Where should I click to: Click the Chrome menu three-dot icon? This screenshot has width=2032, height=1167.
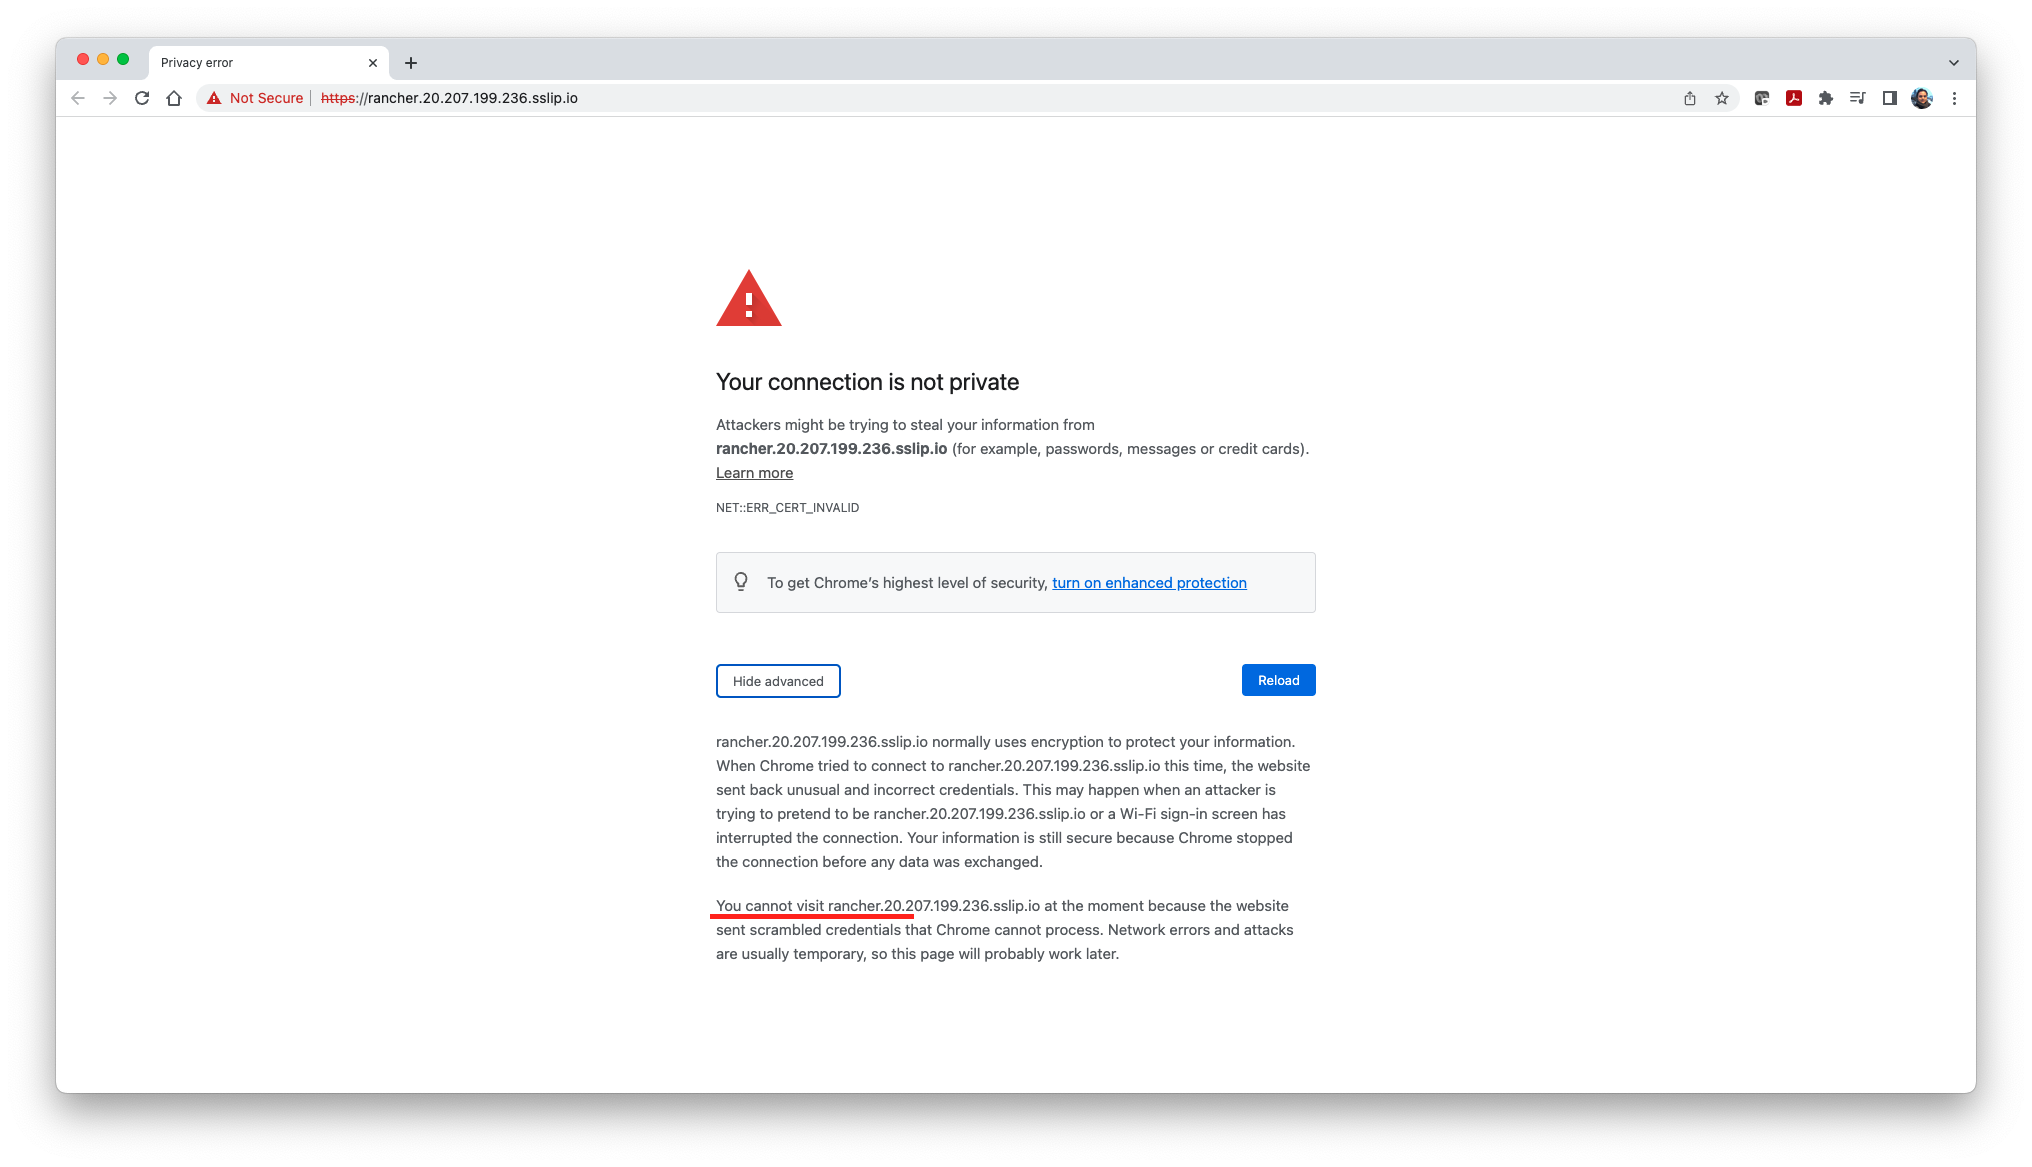(x=1954, y=98)
